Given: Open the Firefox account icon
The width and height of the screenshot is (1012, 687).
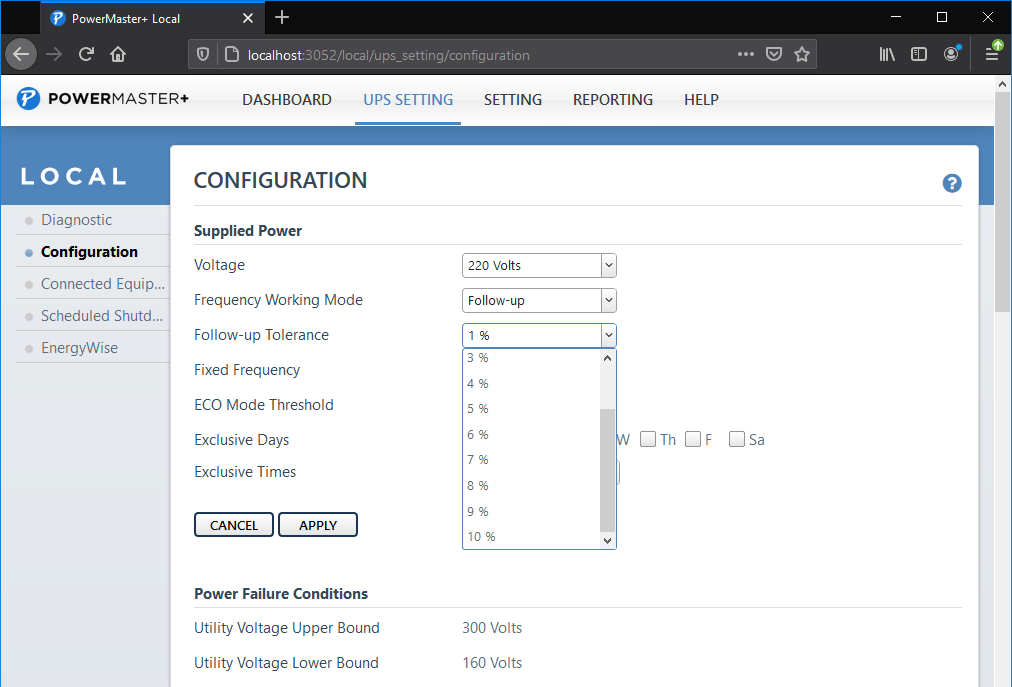Looking at the screenshot, I should pos(951,54).
